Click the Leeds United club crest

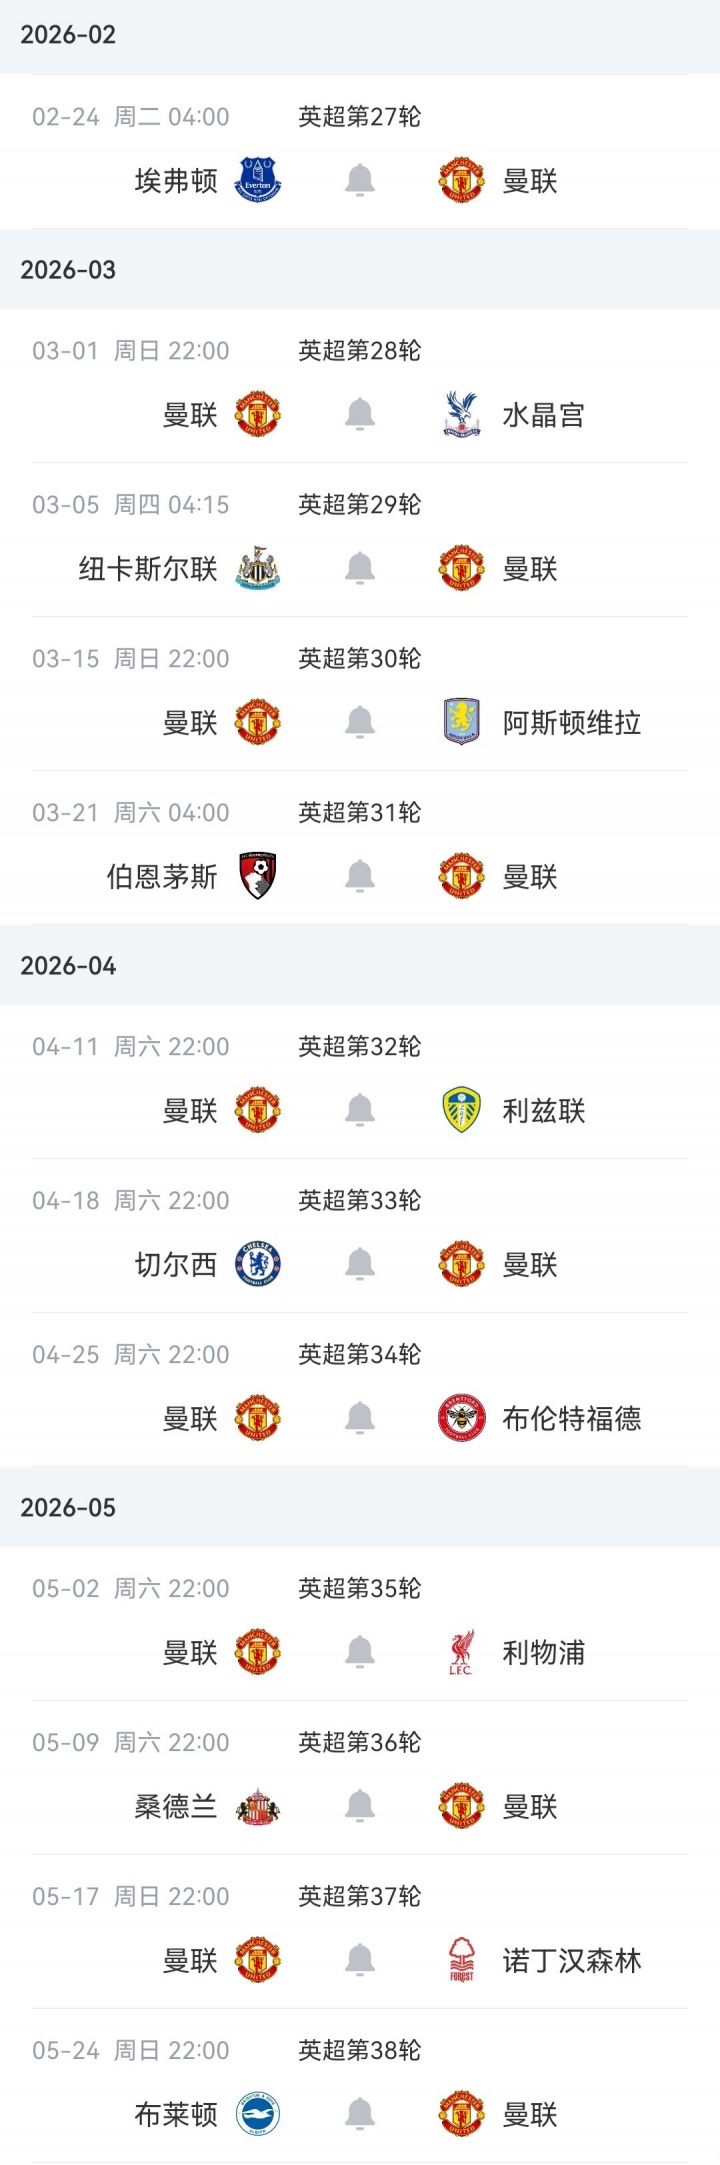pyautogui.click(x=461, y=1110)
